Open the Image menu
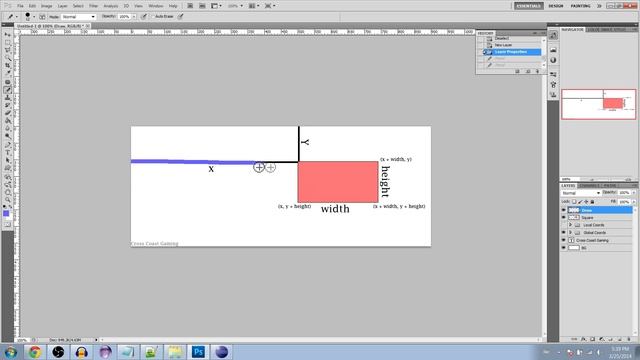 [47, 6]
